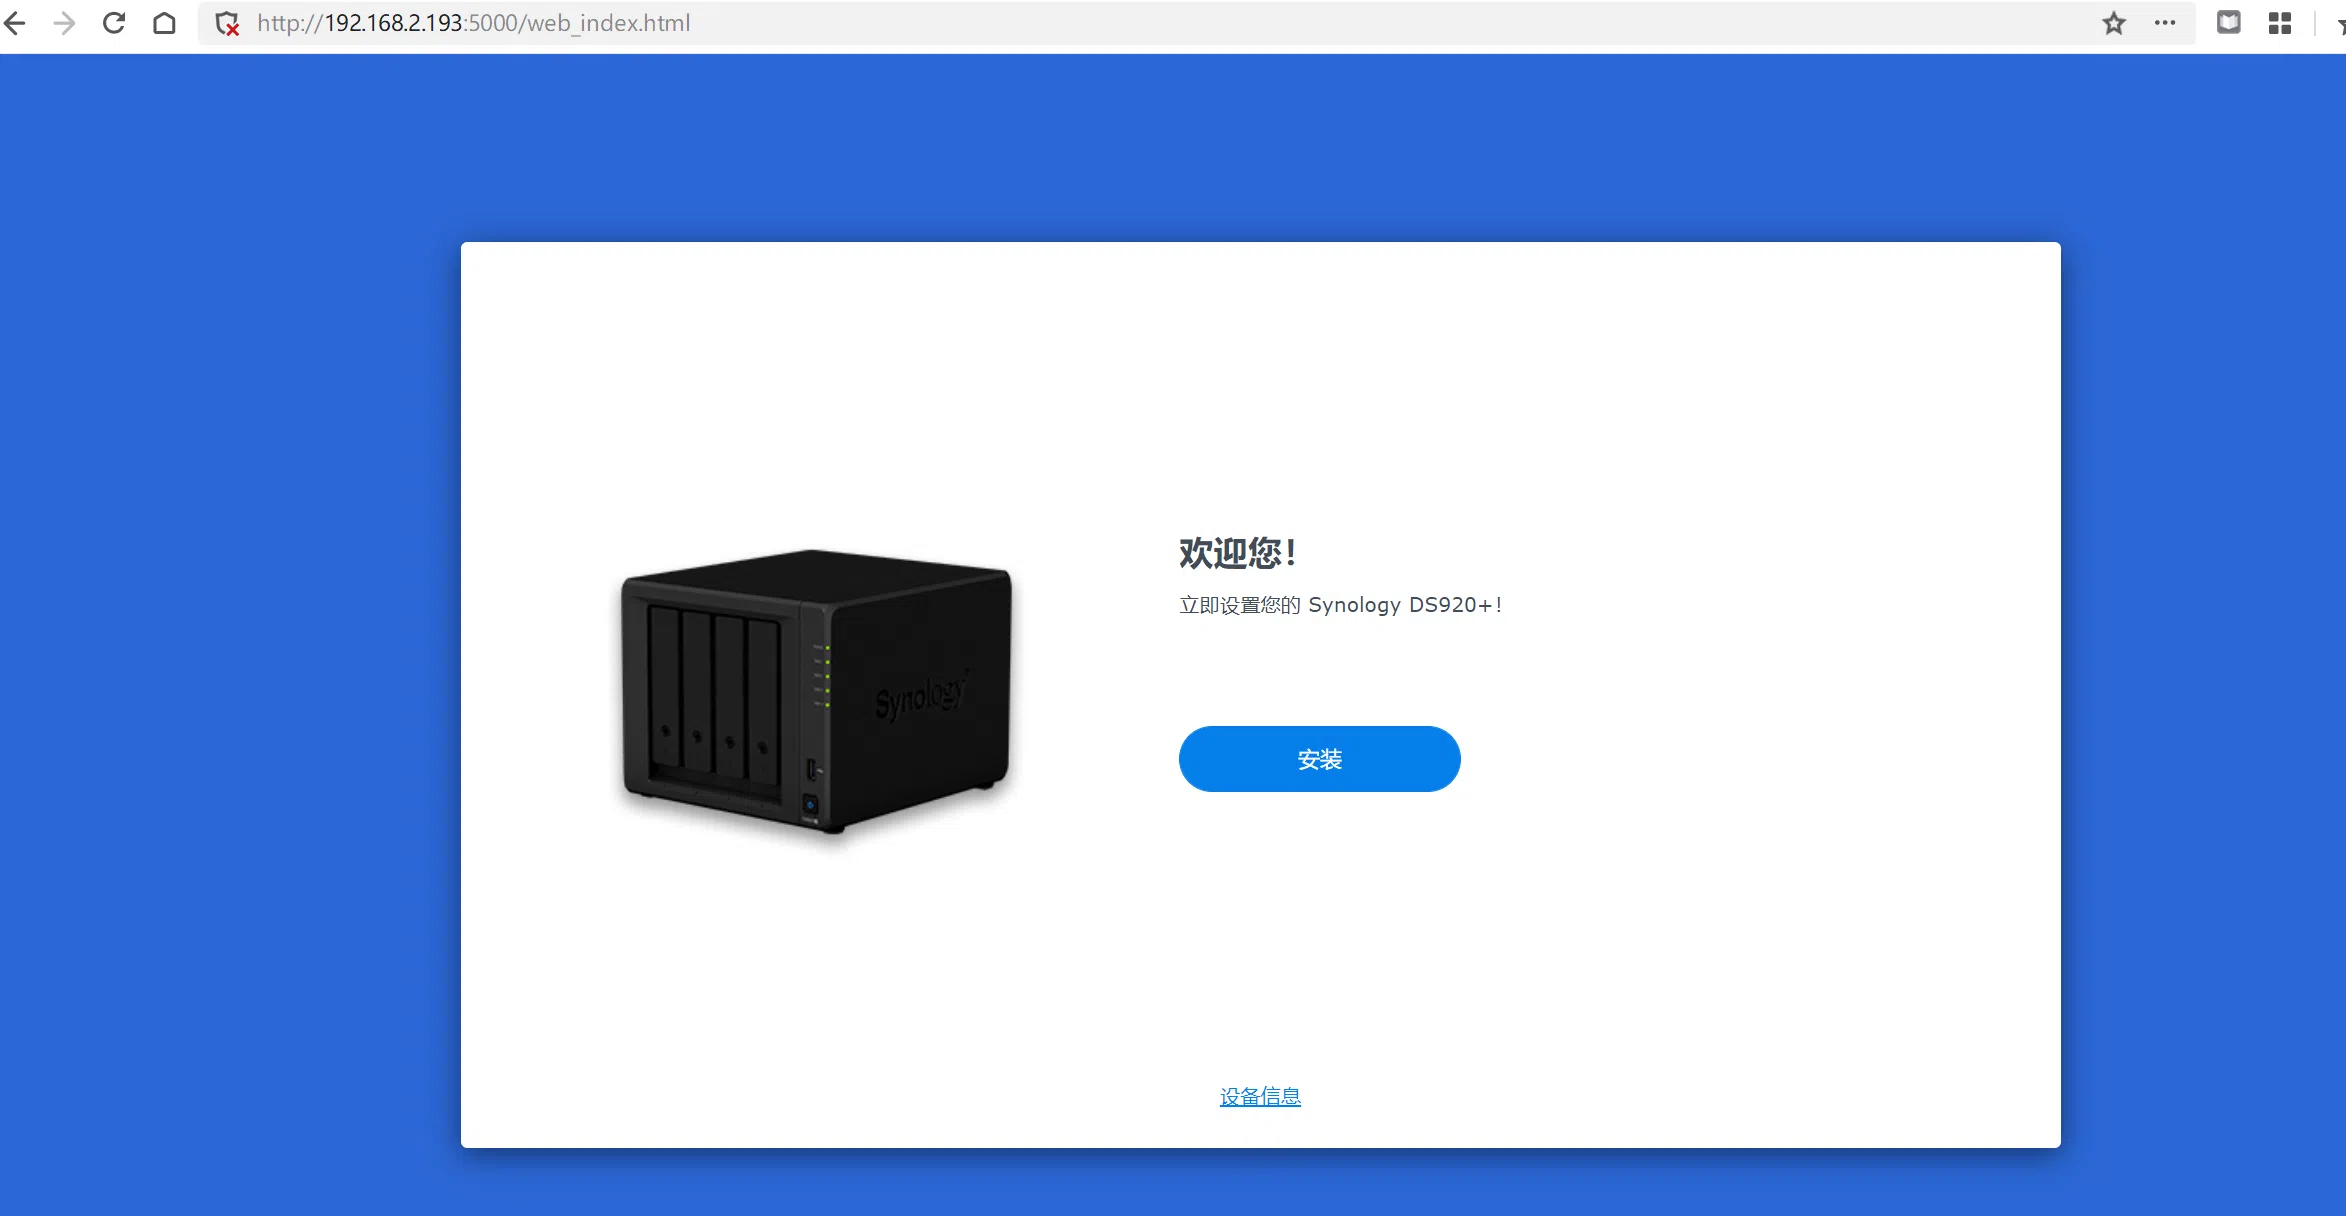The height and width of the screenshot is (1216, 2346).
Task: Click the 安装 install button
Action: click(x=1319, y=759)
